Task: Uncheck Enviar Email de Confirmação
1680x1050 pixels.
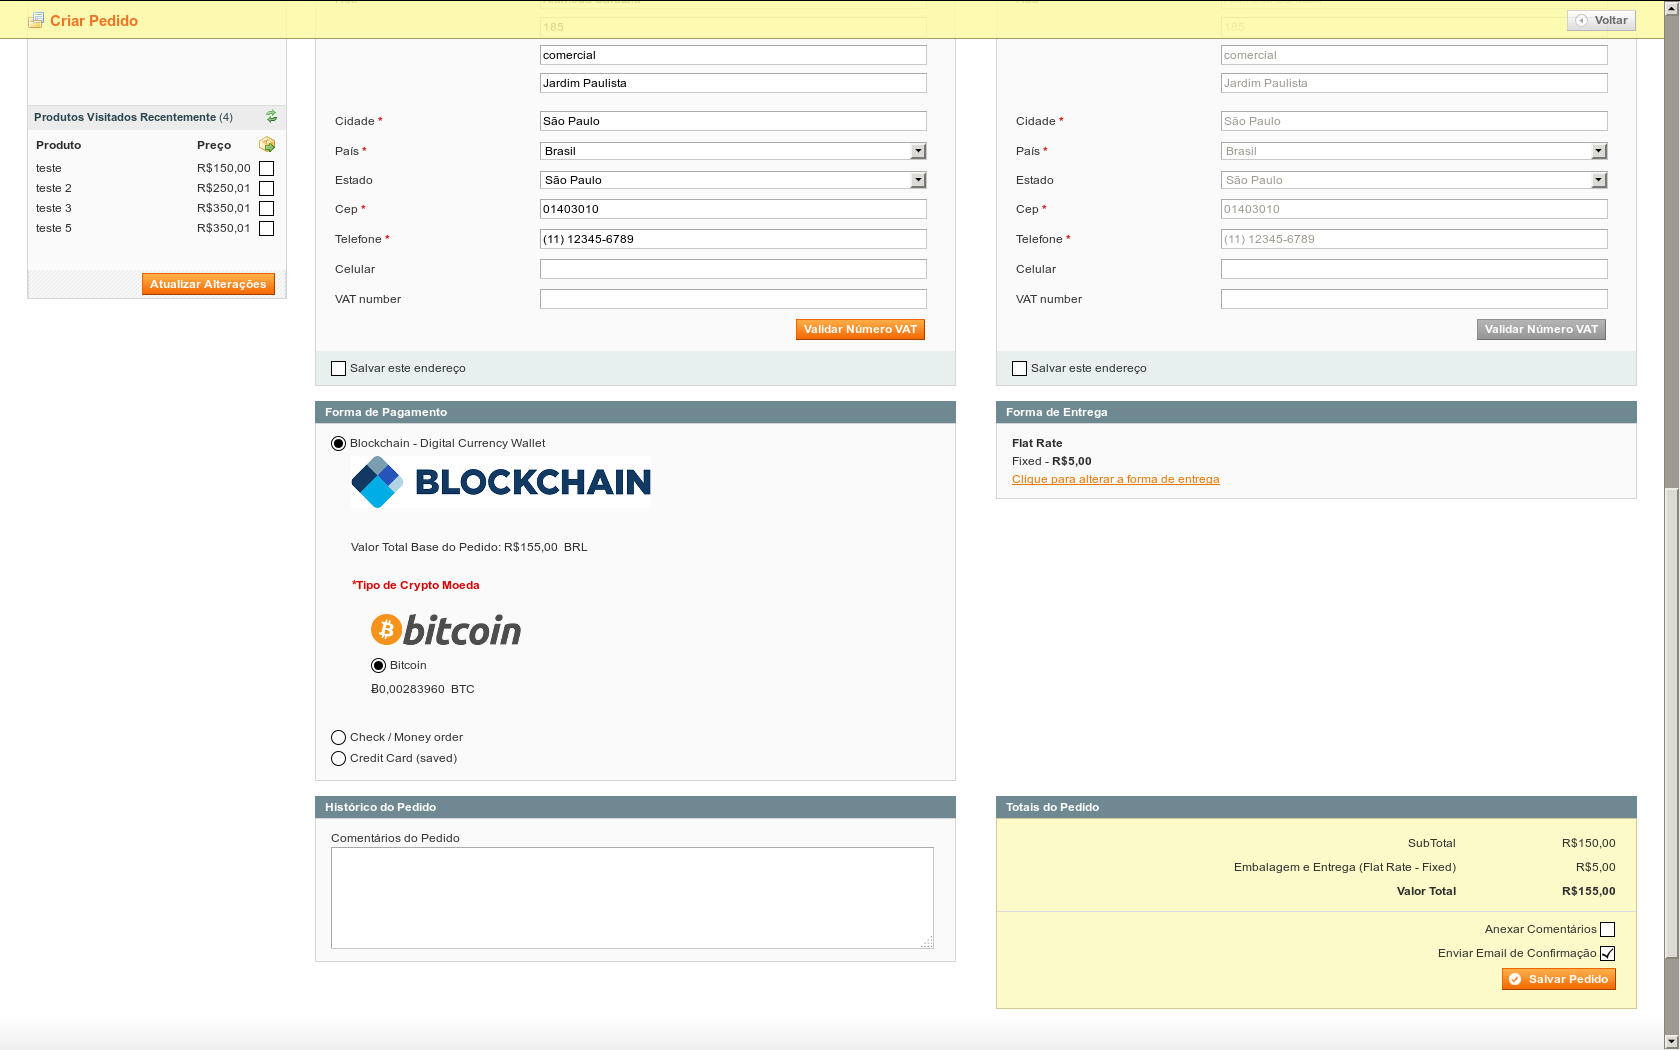Action: pyautogui.click(x=1607, y=954)
